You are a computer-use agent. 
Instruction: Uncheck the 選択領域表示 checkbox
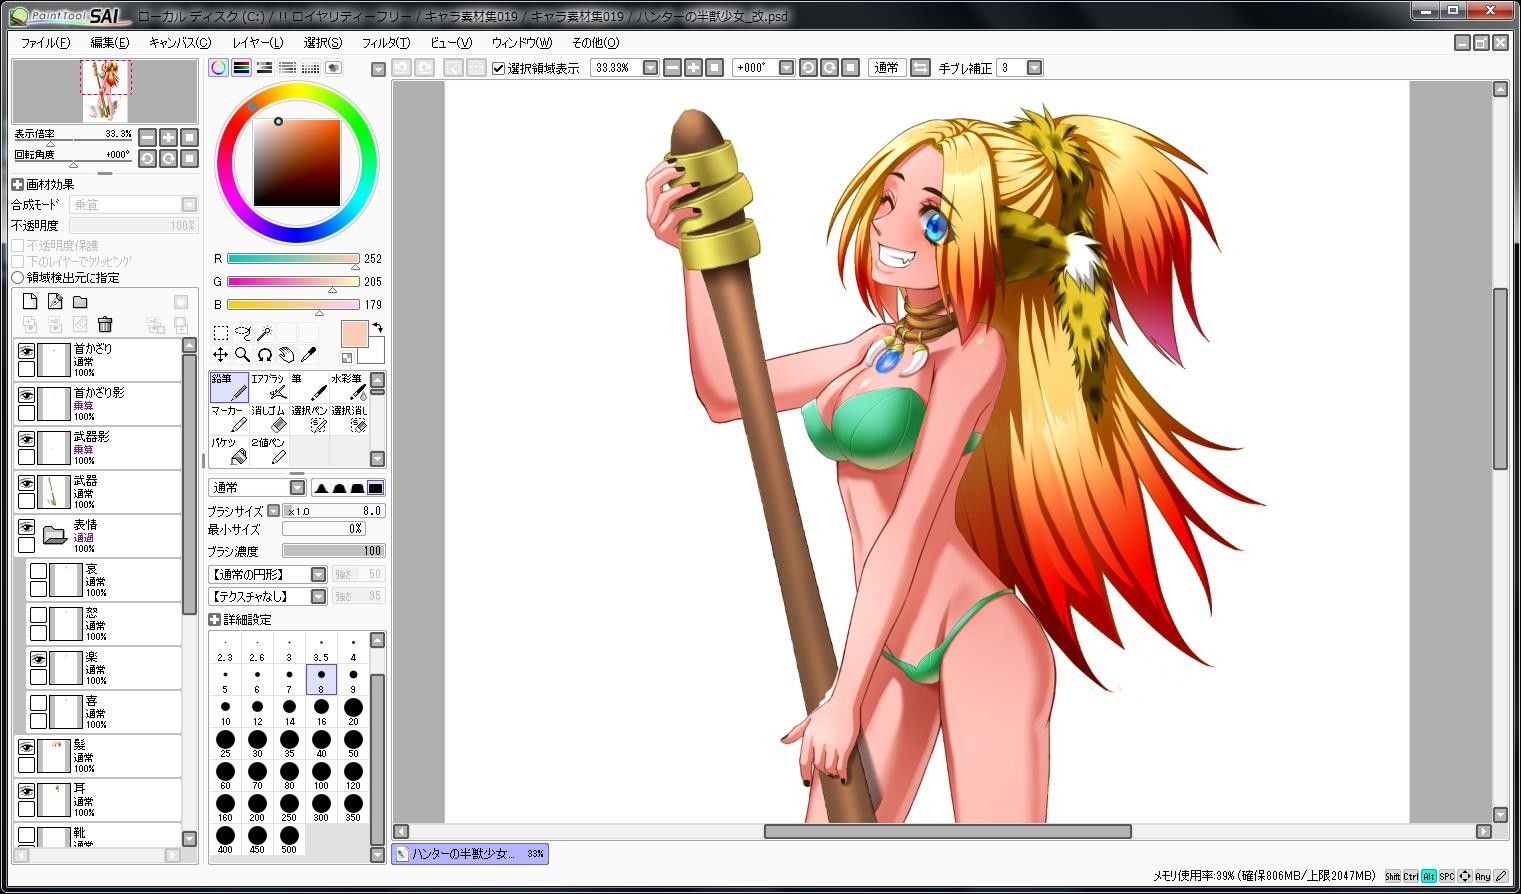tap(499, 68)
